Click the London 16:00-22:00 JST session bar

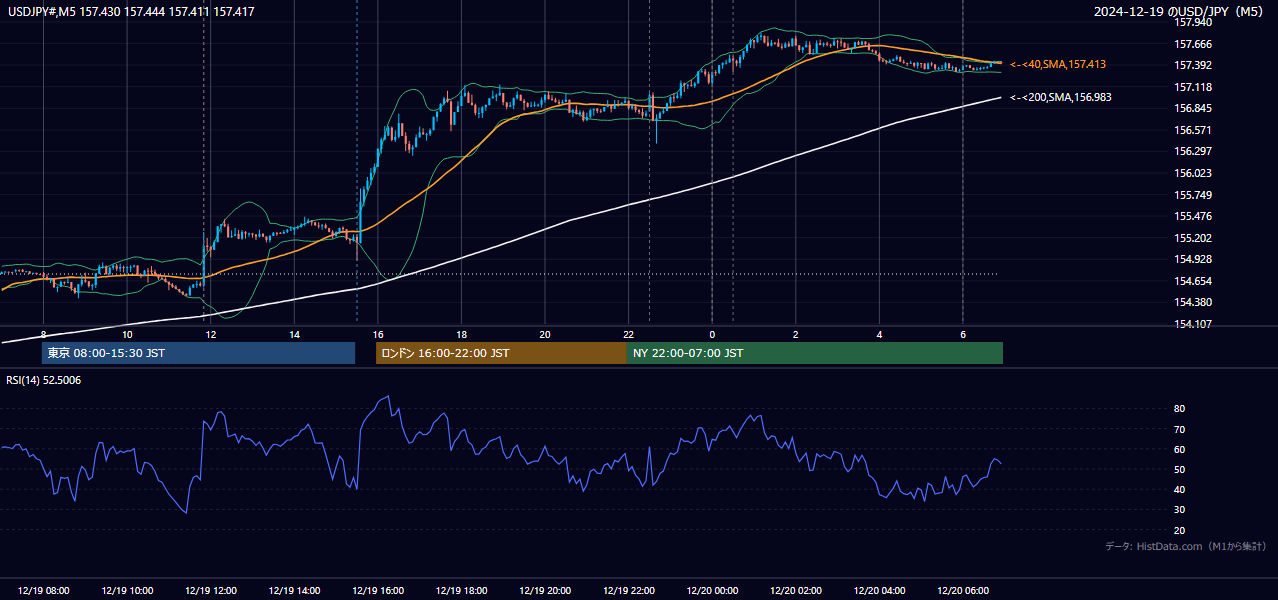tap(501, 353)
